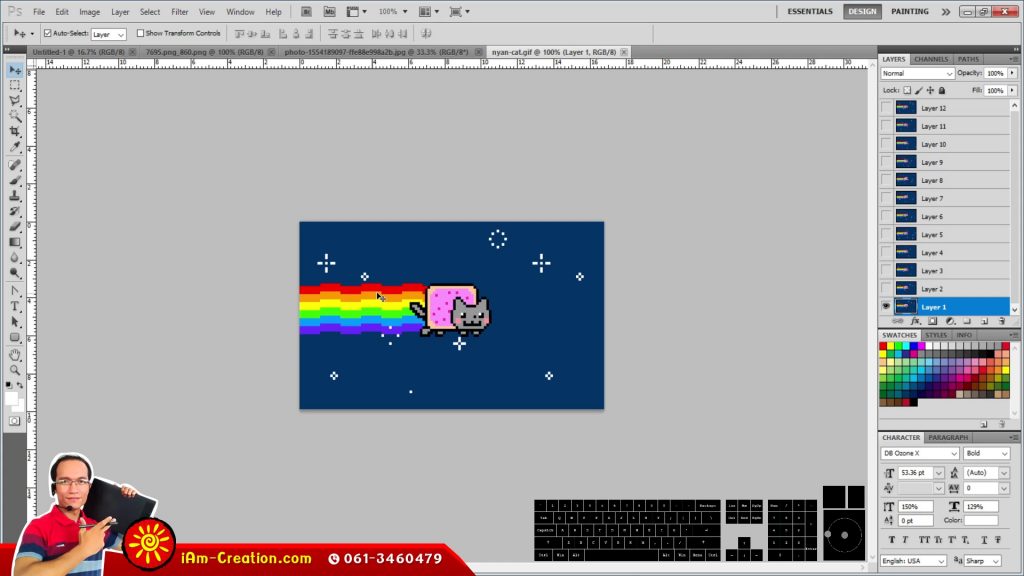Pick the red swatch in Swatches panel
1024x576 pixels.
coord(883,346)
